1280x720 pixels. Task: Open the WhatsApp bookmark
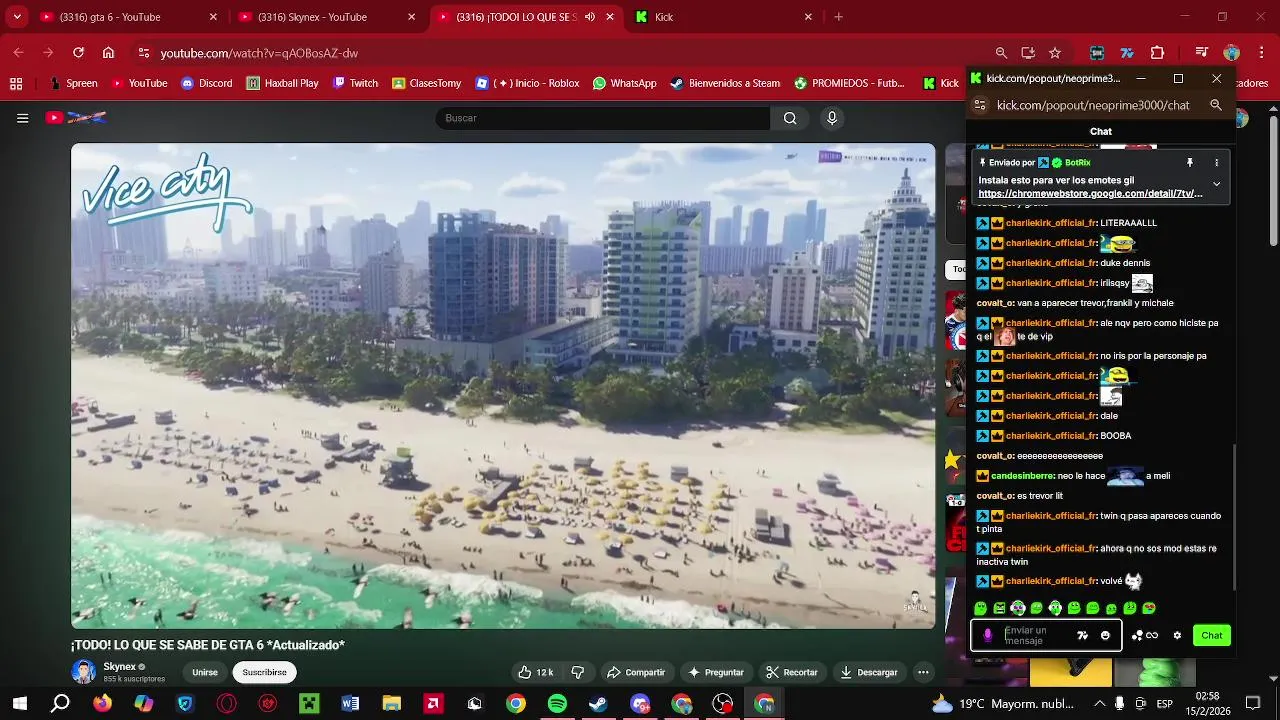click(624, 83)
